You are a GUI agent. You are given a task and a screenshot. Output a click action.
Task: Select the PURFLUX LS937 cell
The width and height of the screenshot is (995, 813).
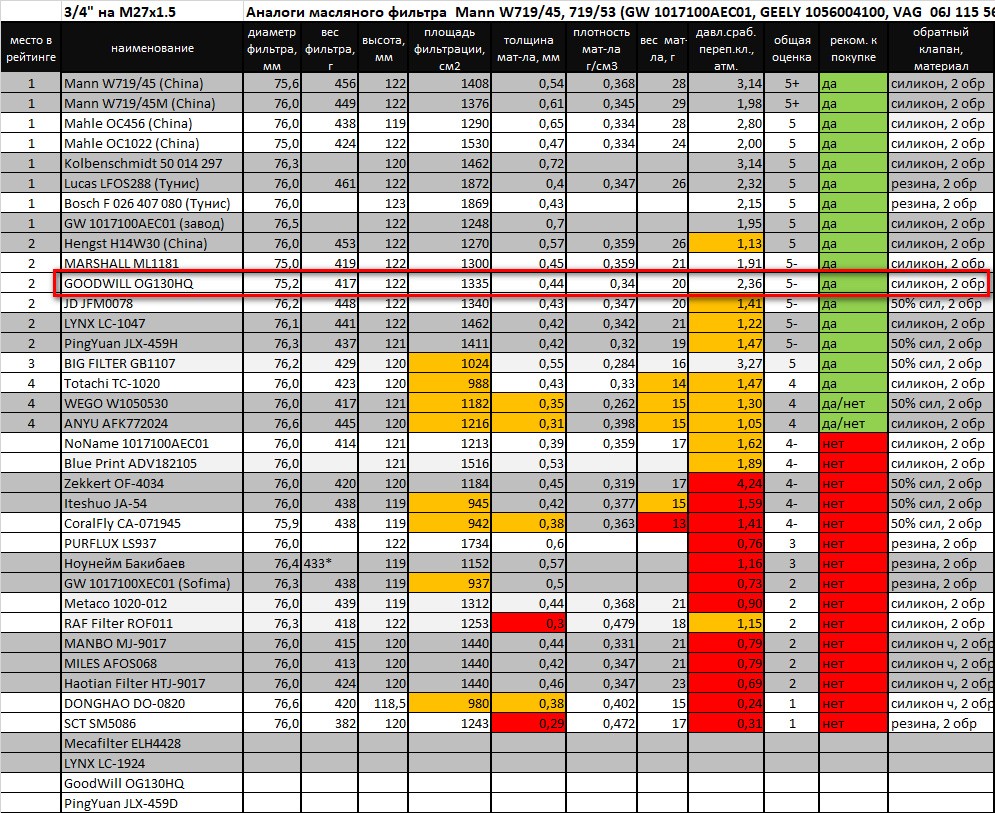click(152, 543)
